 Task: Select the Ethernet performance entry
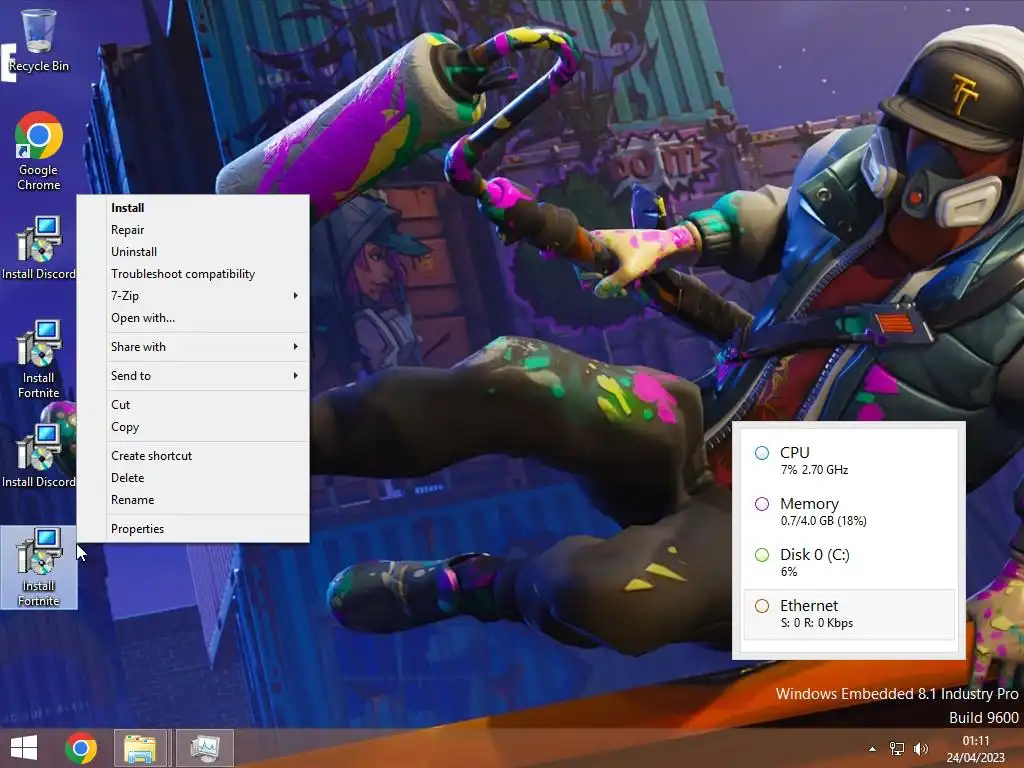pos(849,614)
